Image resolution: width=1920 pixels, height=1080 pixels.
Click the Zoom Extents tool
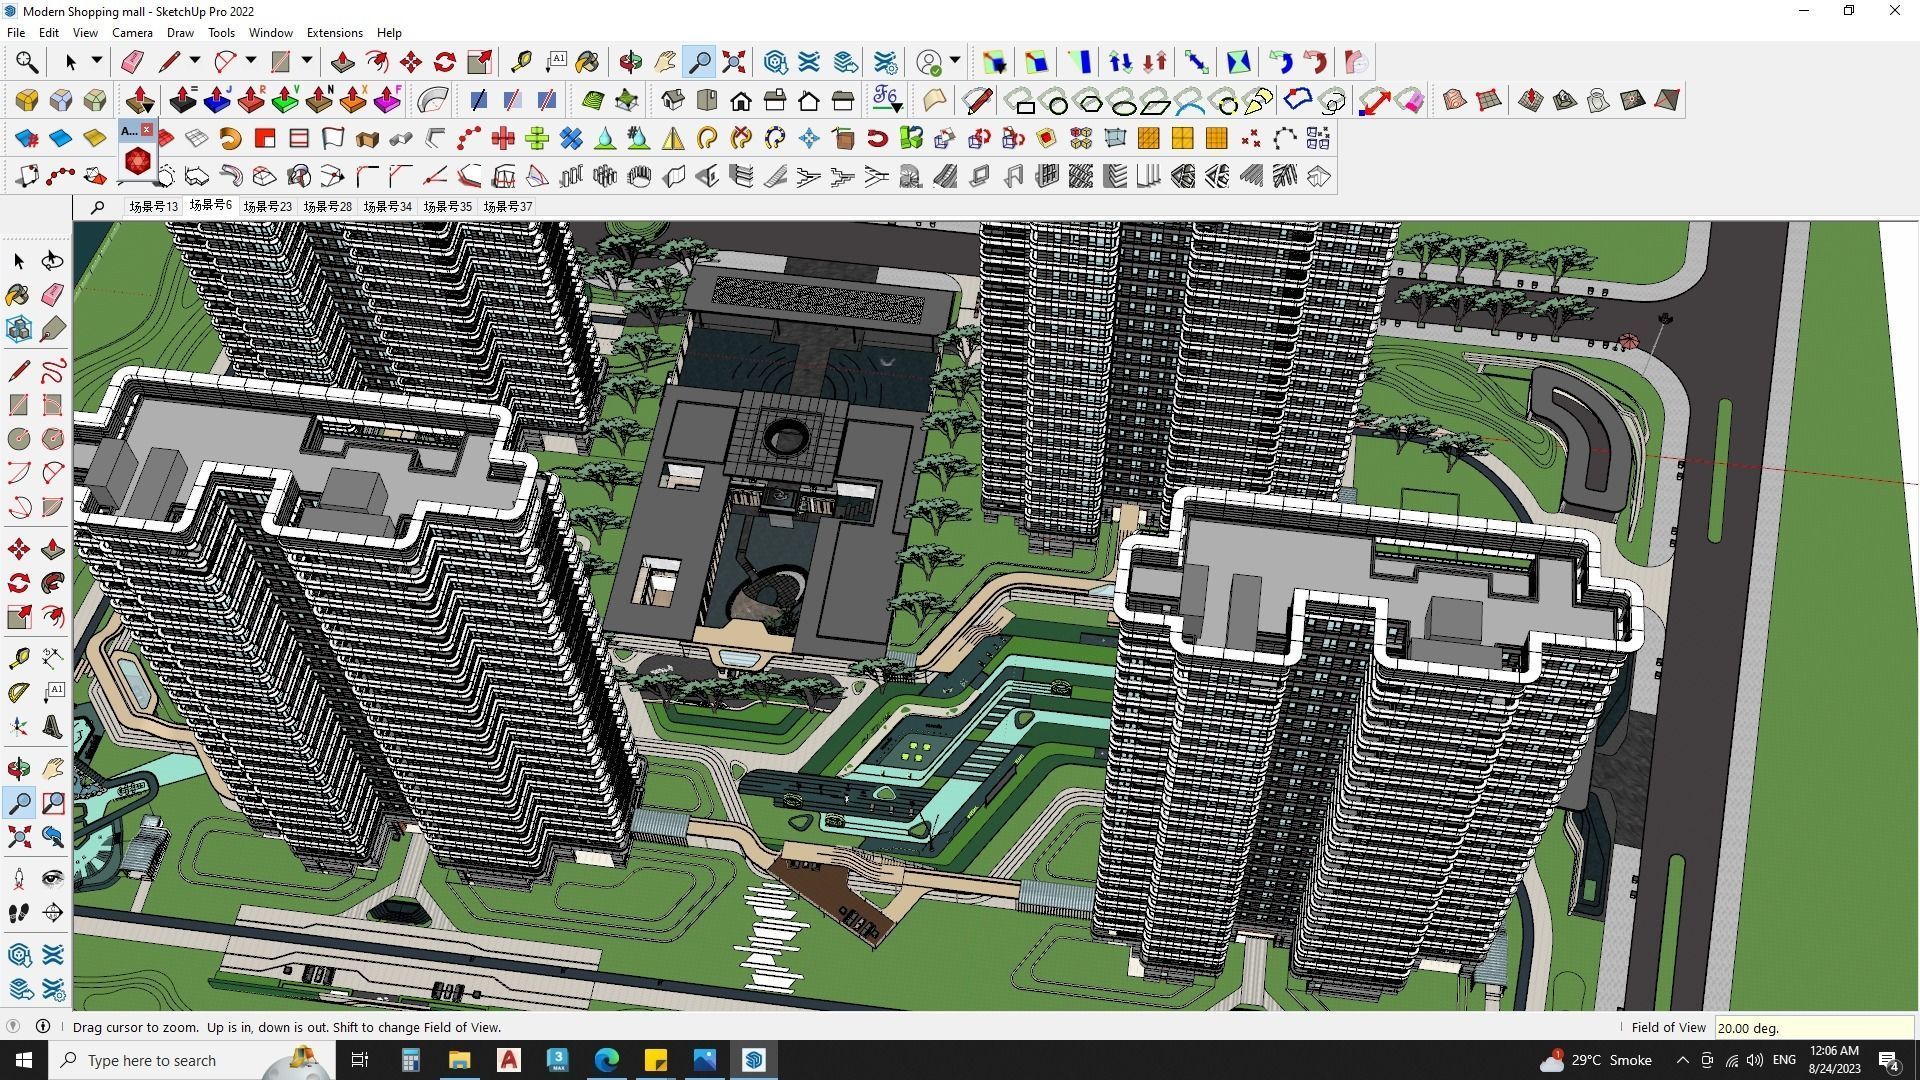click(733, 62)
